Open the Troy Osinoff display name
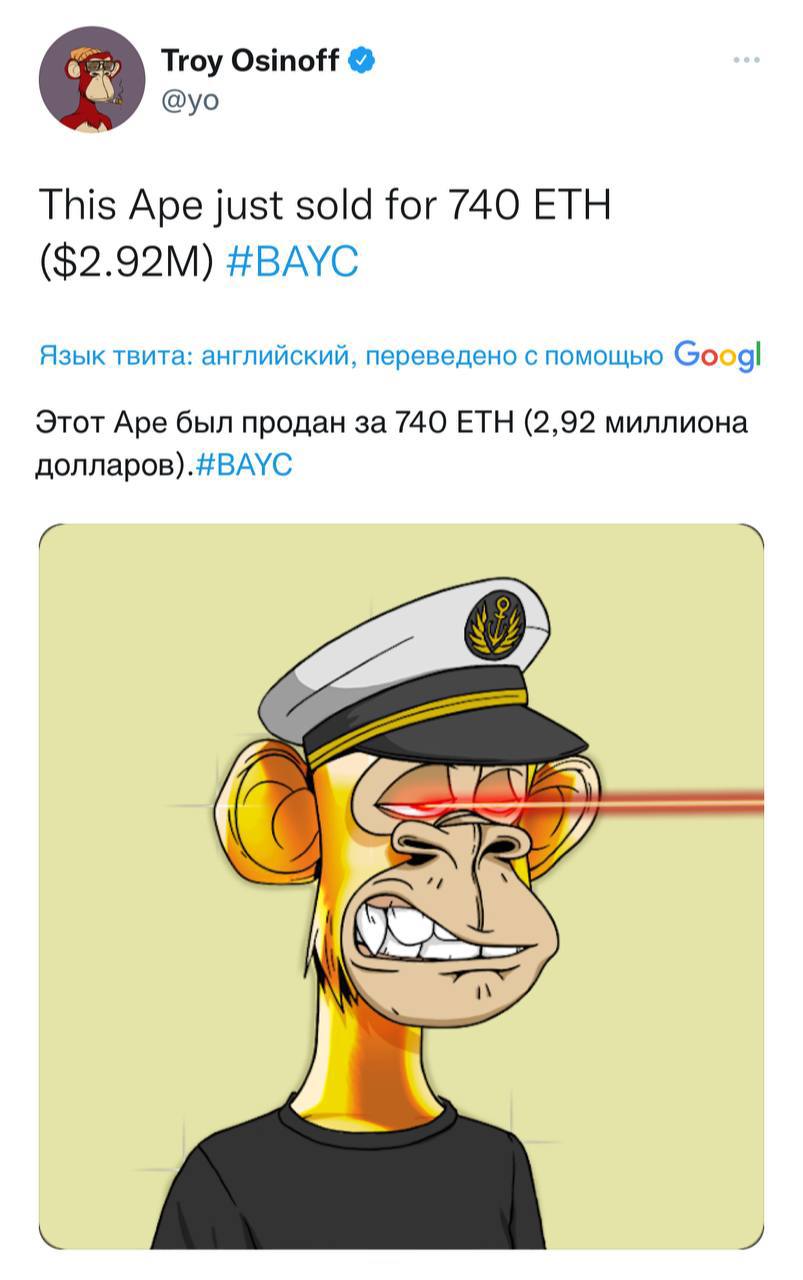The width and height of the screenshot is (803, 1280). (252, 62)
